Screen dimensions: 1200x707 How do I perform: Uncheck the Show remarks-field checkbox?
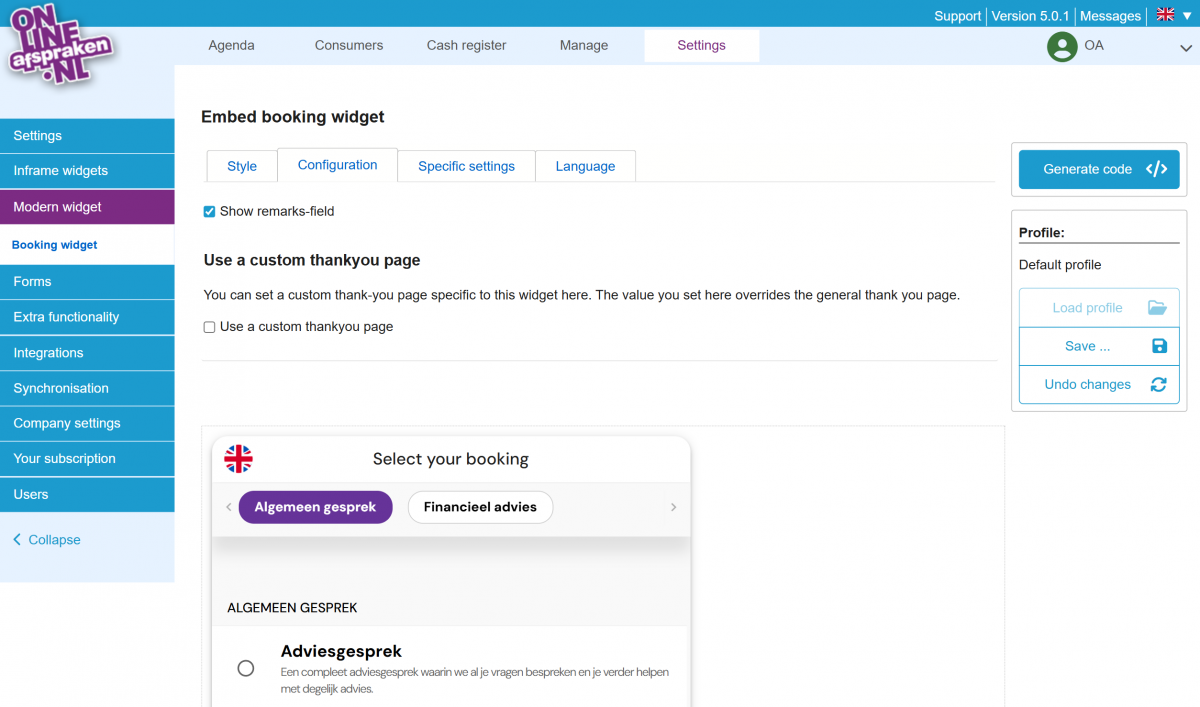210,212
